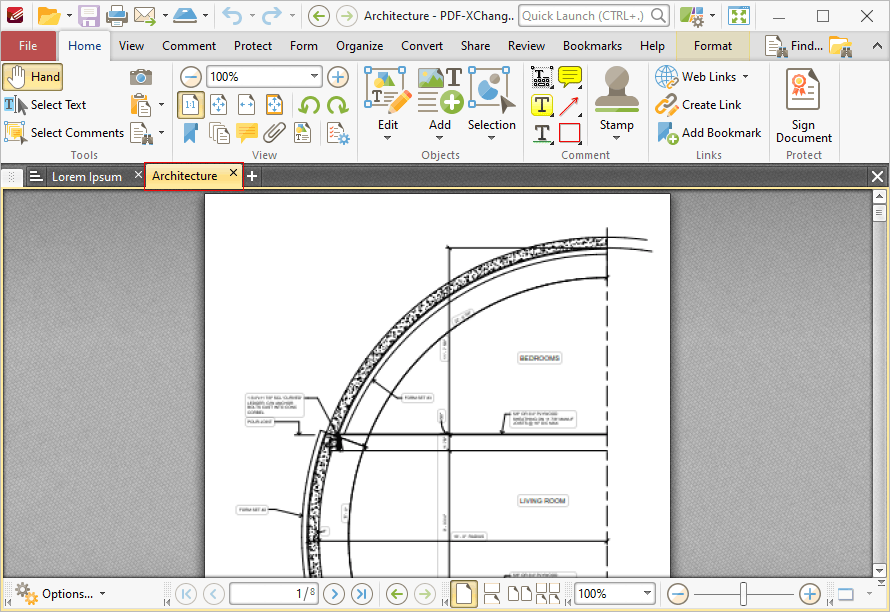The image size is (890, 612).
Task: Activate the Hand tool
Action: (32, 77)
